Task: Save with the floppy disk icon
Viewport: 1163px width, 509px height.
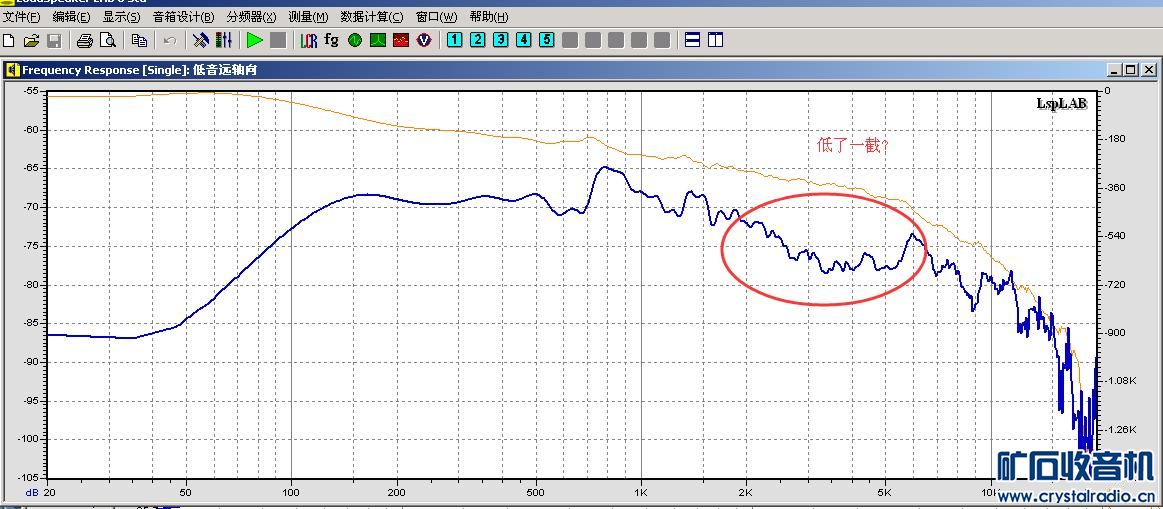Action: [x=54, y=40]
